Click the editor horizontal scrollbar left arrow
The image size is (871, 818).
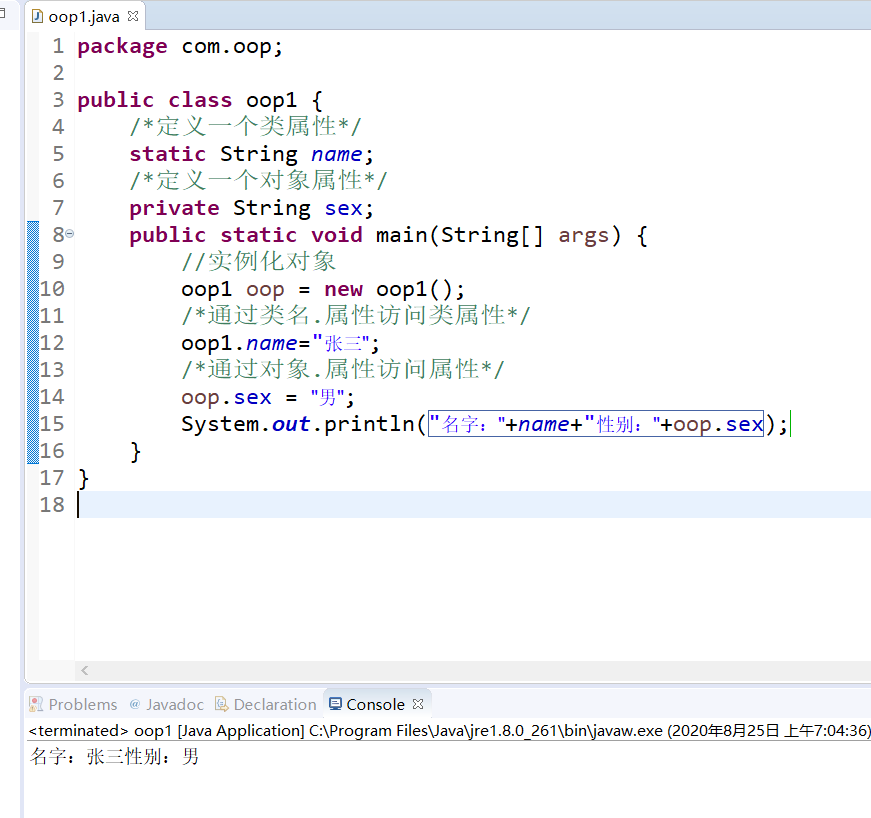click(84, 670)
